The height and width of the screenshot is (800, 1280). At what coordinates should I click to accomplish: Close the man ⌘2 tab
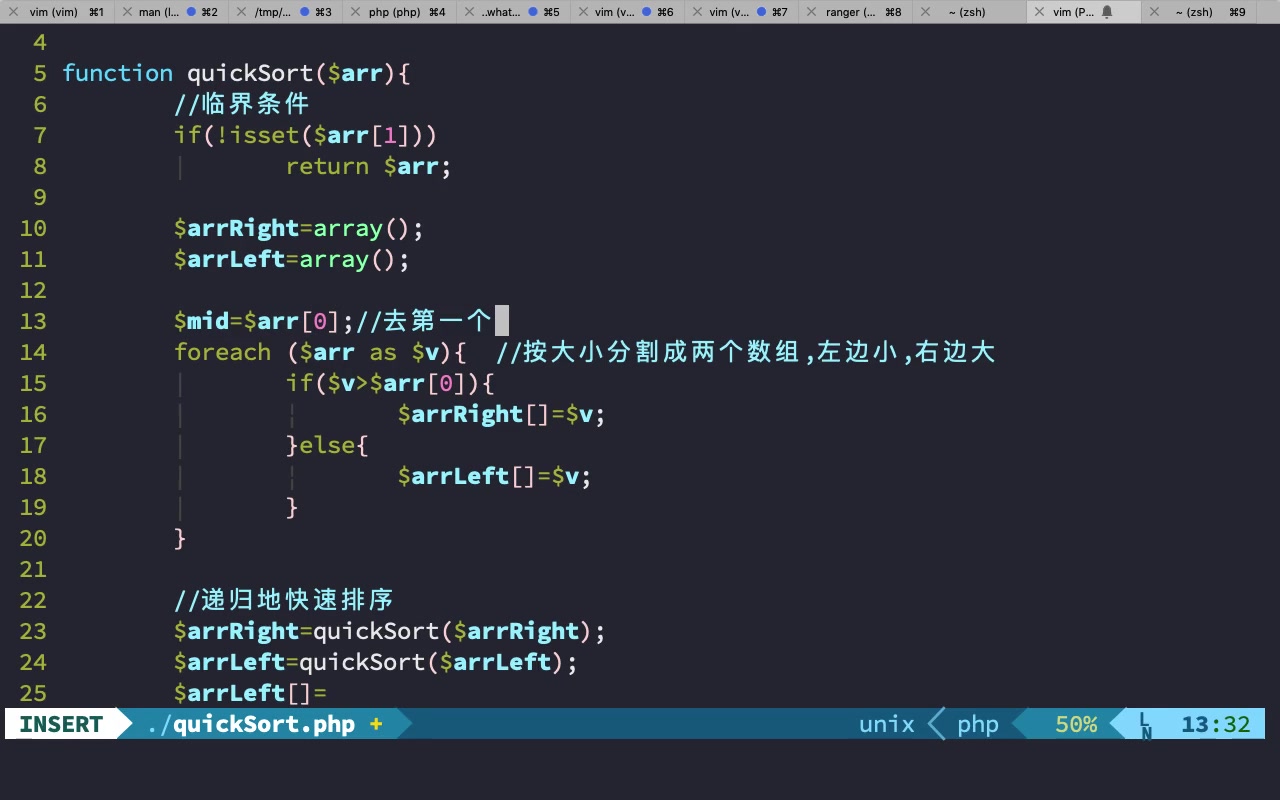click(x=126, y=12)
